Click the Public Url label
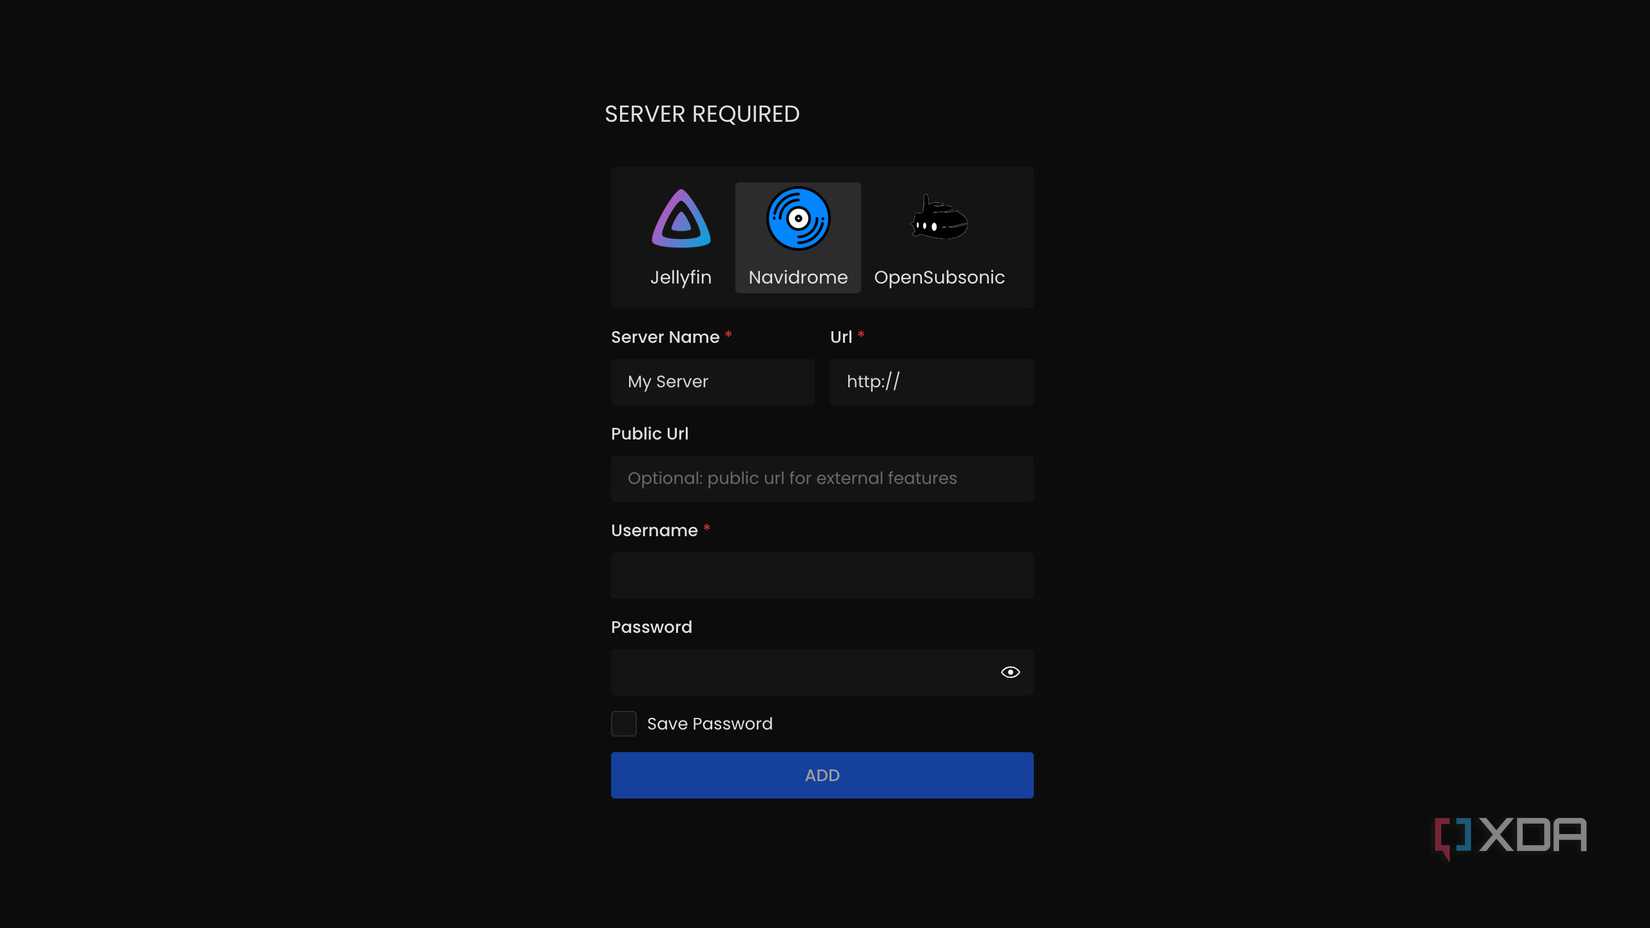The height and width of the screenshot is (928, 1650). (x=649, y=433)
